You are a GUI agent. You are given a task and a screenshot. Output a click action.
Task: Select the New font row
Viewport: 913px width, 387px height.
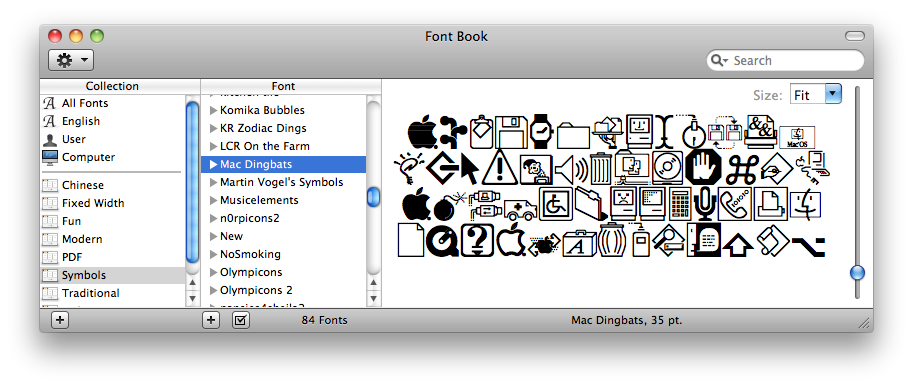click(284, 236)
